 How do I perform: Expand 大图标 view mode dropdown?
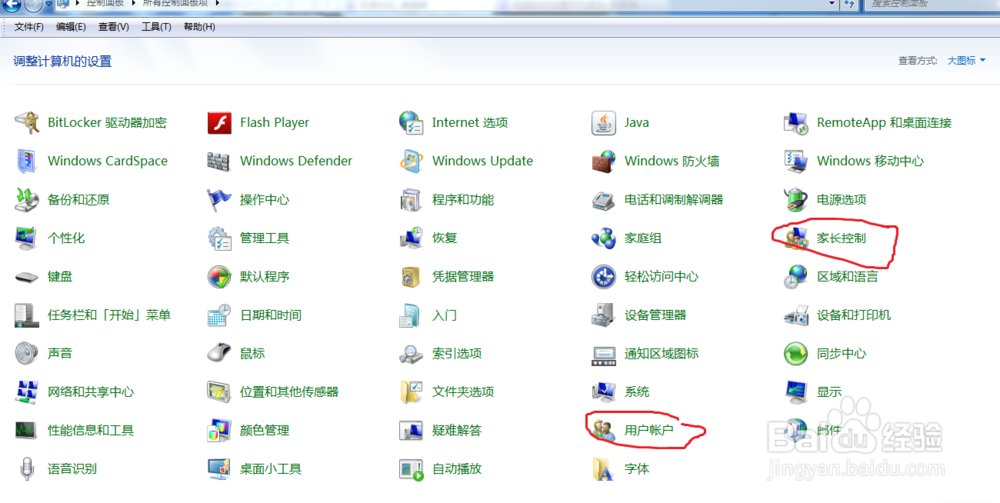pos(966,61)
